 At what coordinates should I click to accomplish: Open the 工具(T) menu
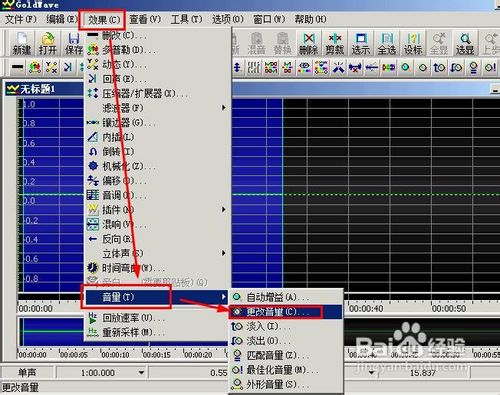(x=187, y=19)
